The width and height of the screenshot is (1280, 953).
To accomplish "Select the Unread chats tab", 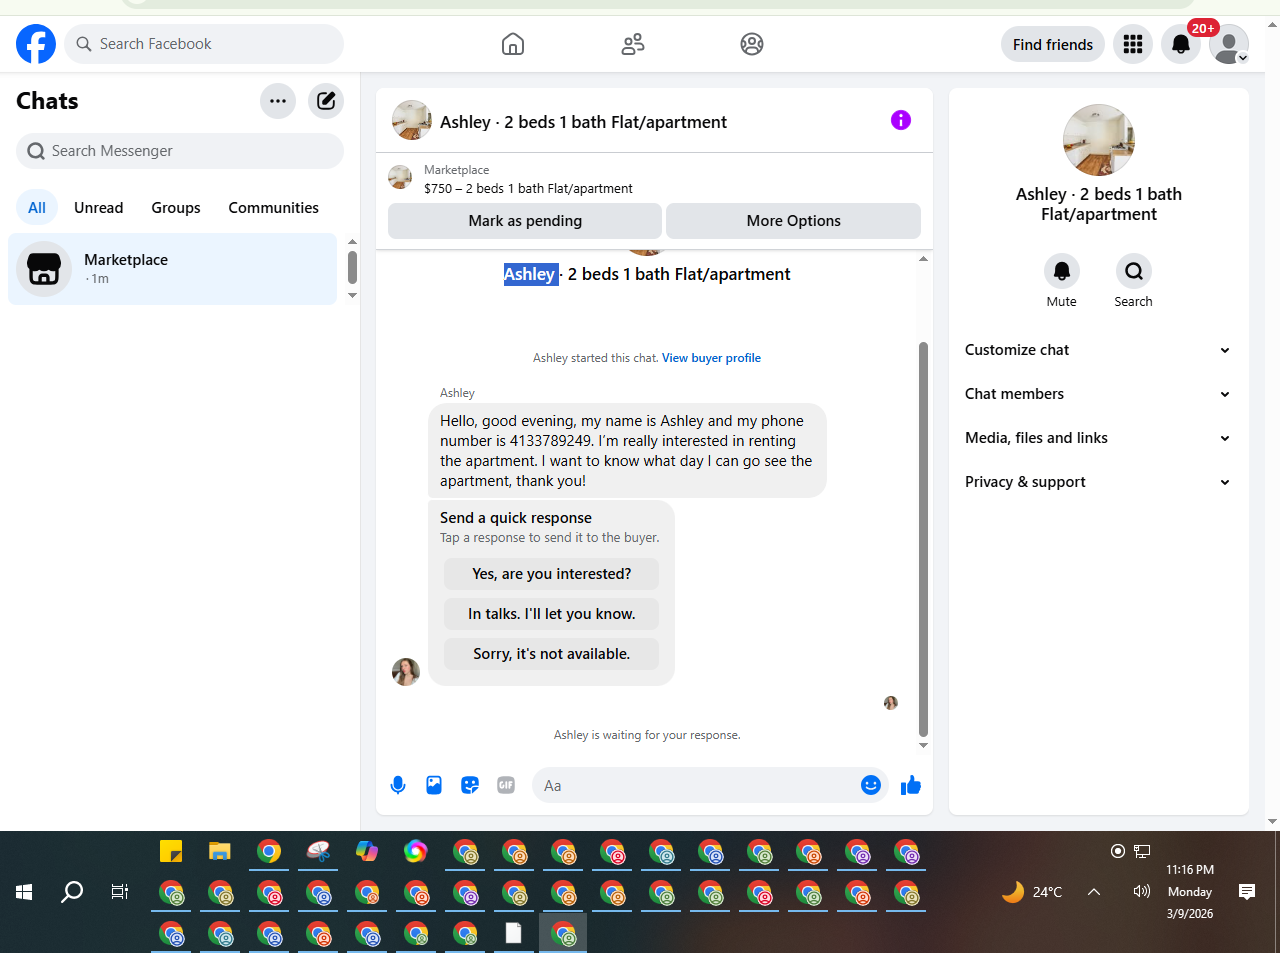I will [x=99, y=208].
